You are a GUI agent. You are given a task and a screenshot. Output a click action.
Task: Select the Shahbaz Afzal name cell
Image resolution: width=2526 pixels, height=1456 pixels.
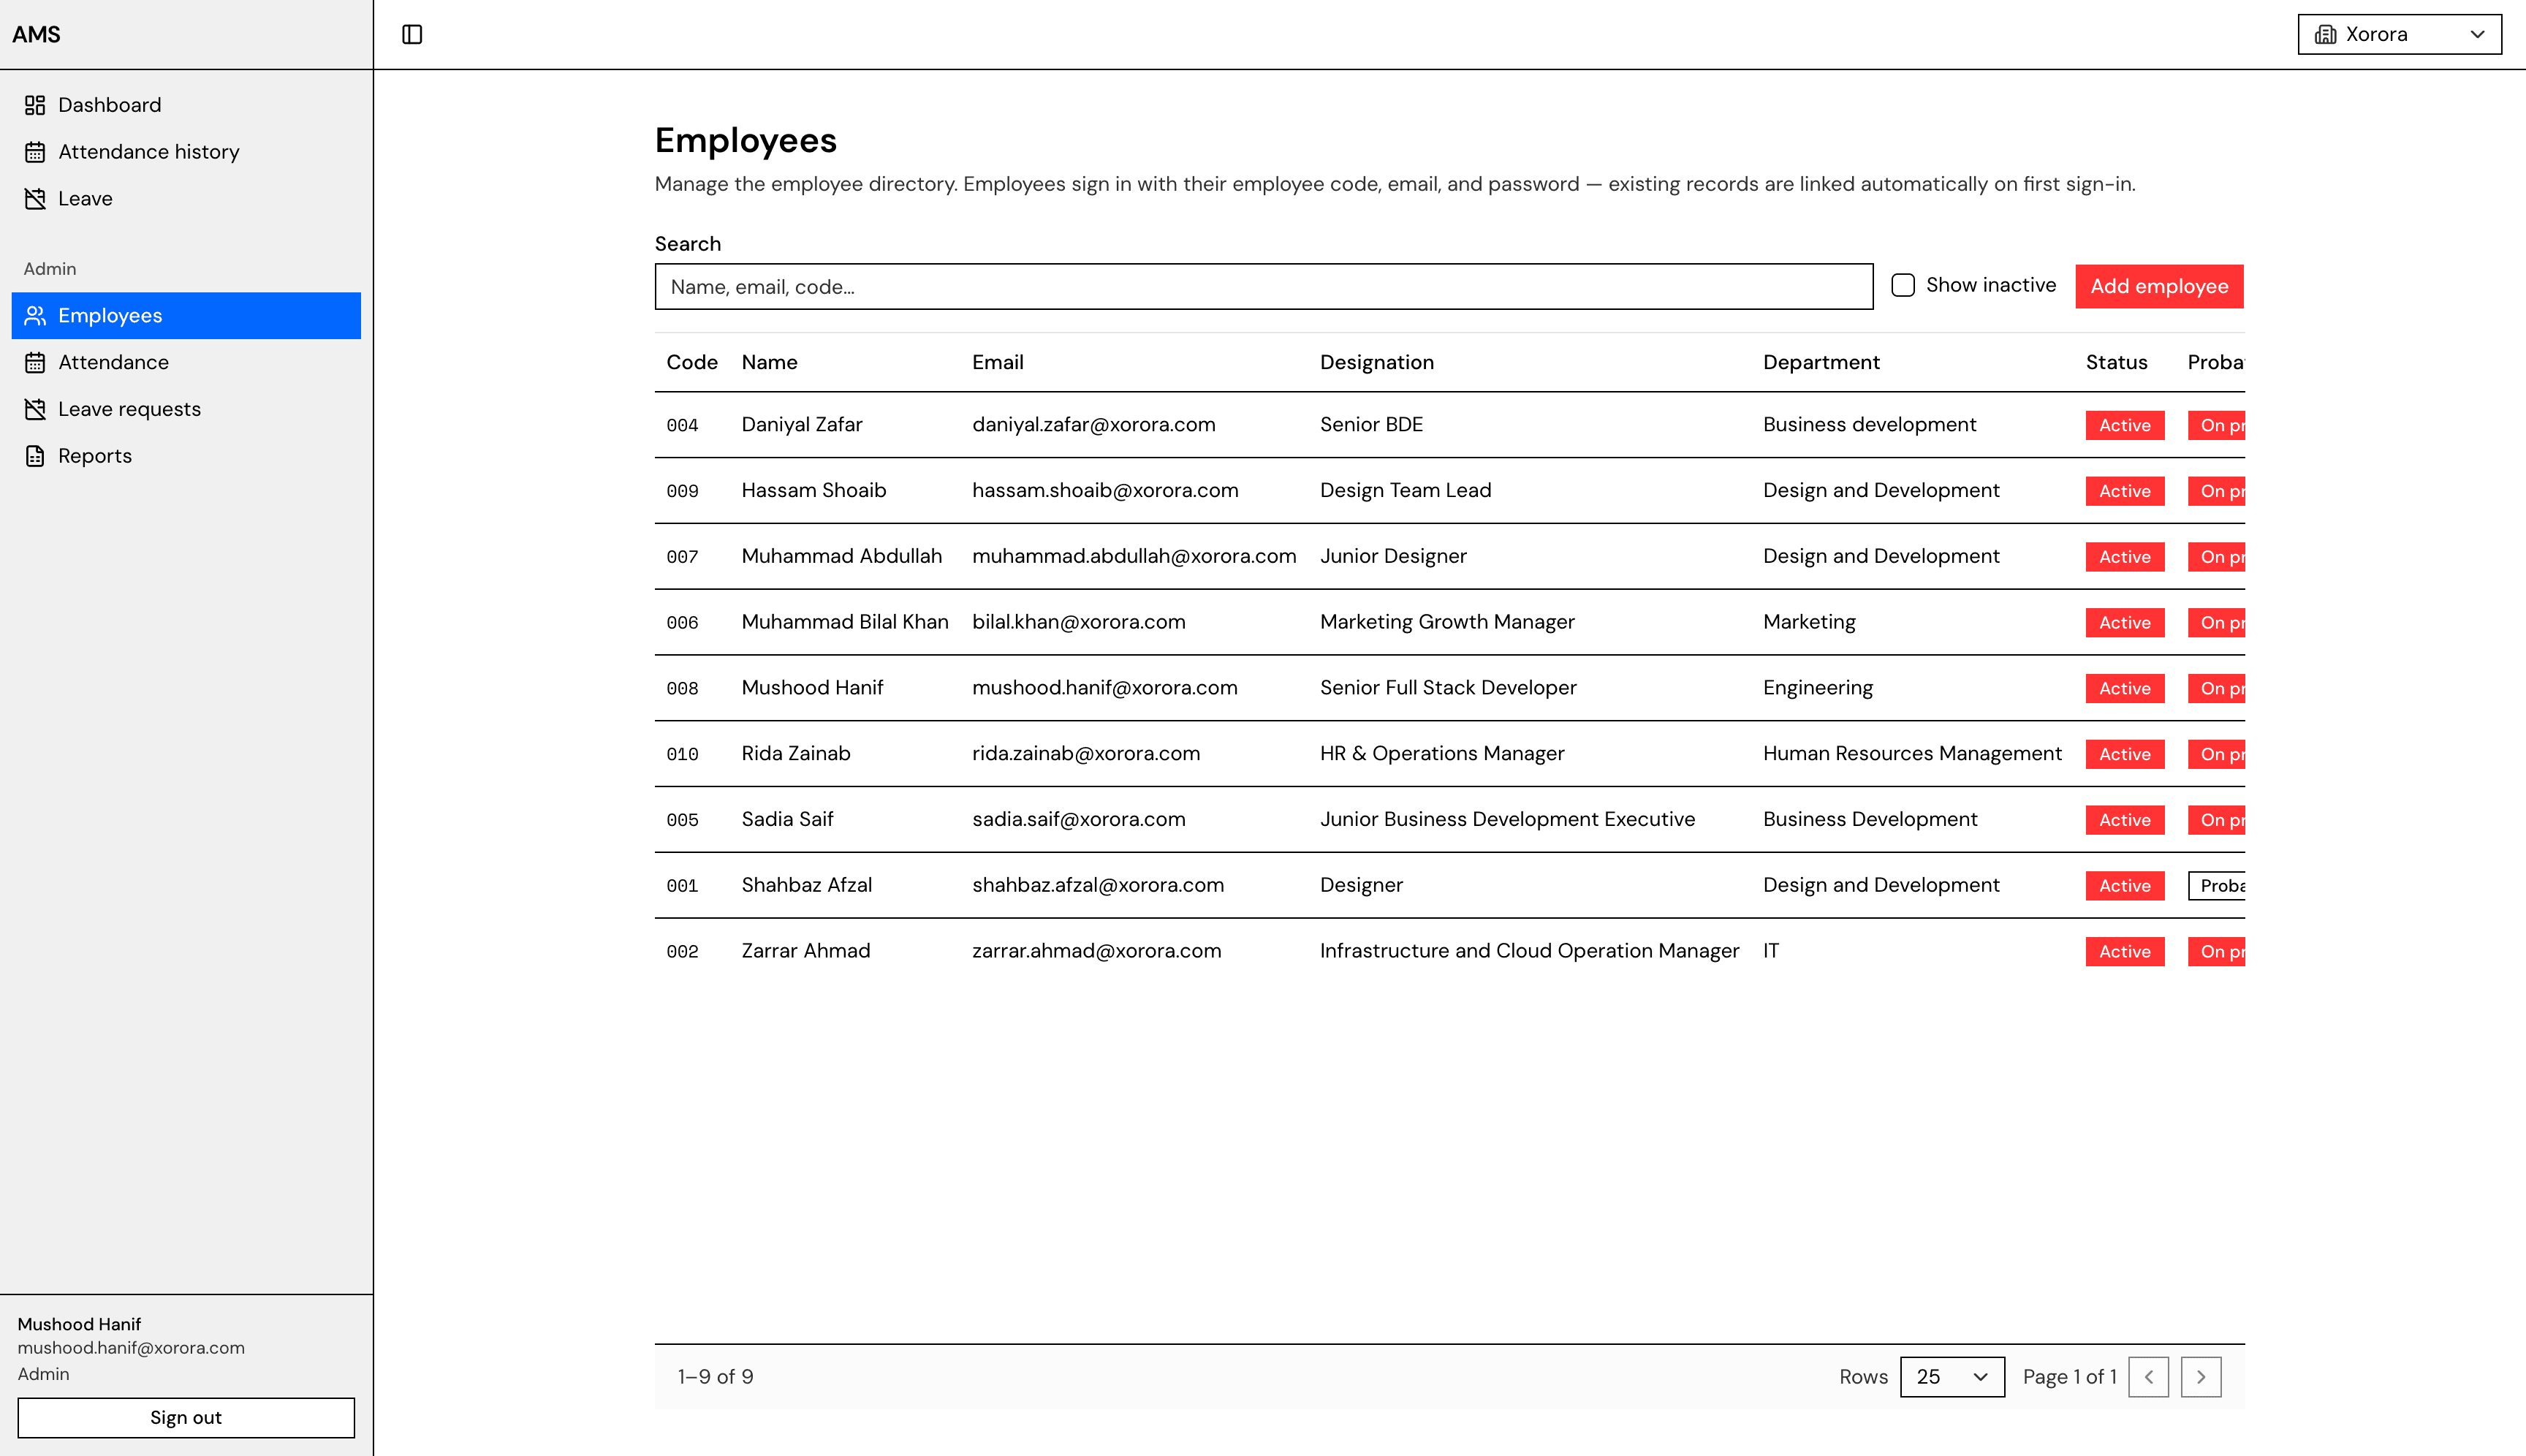806,886
